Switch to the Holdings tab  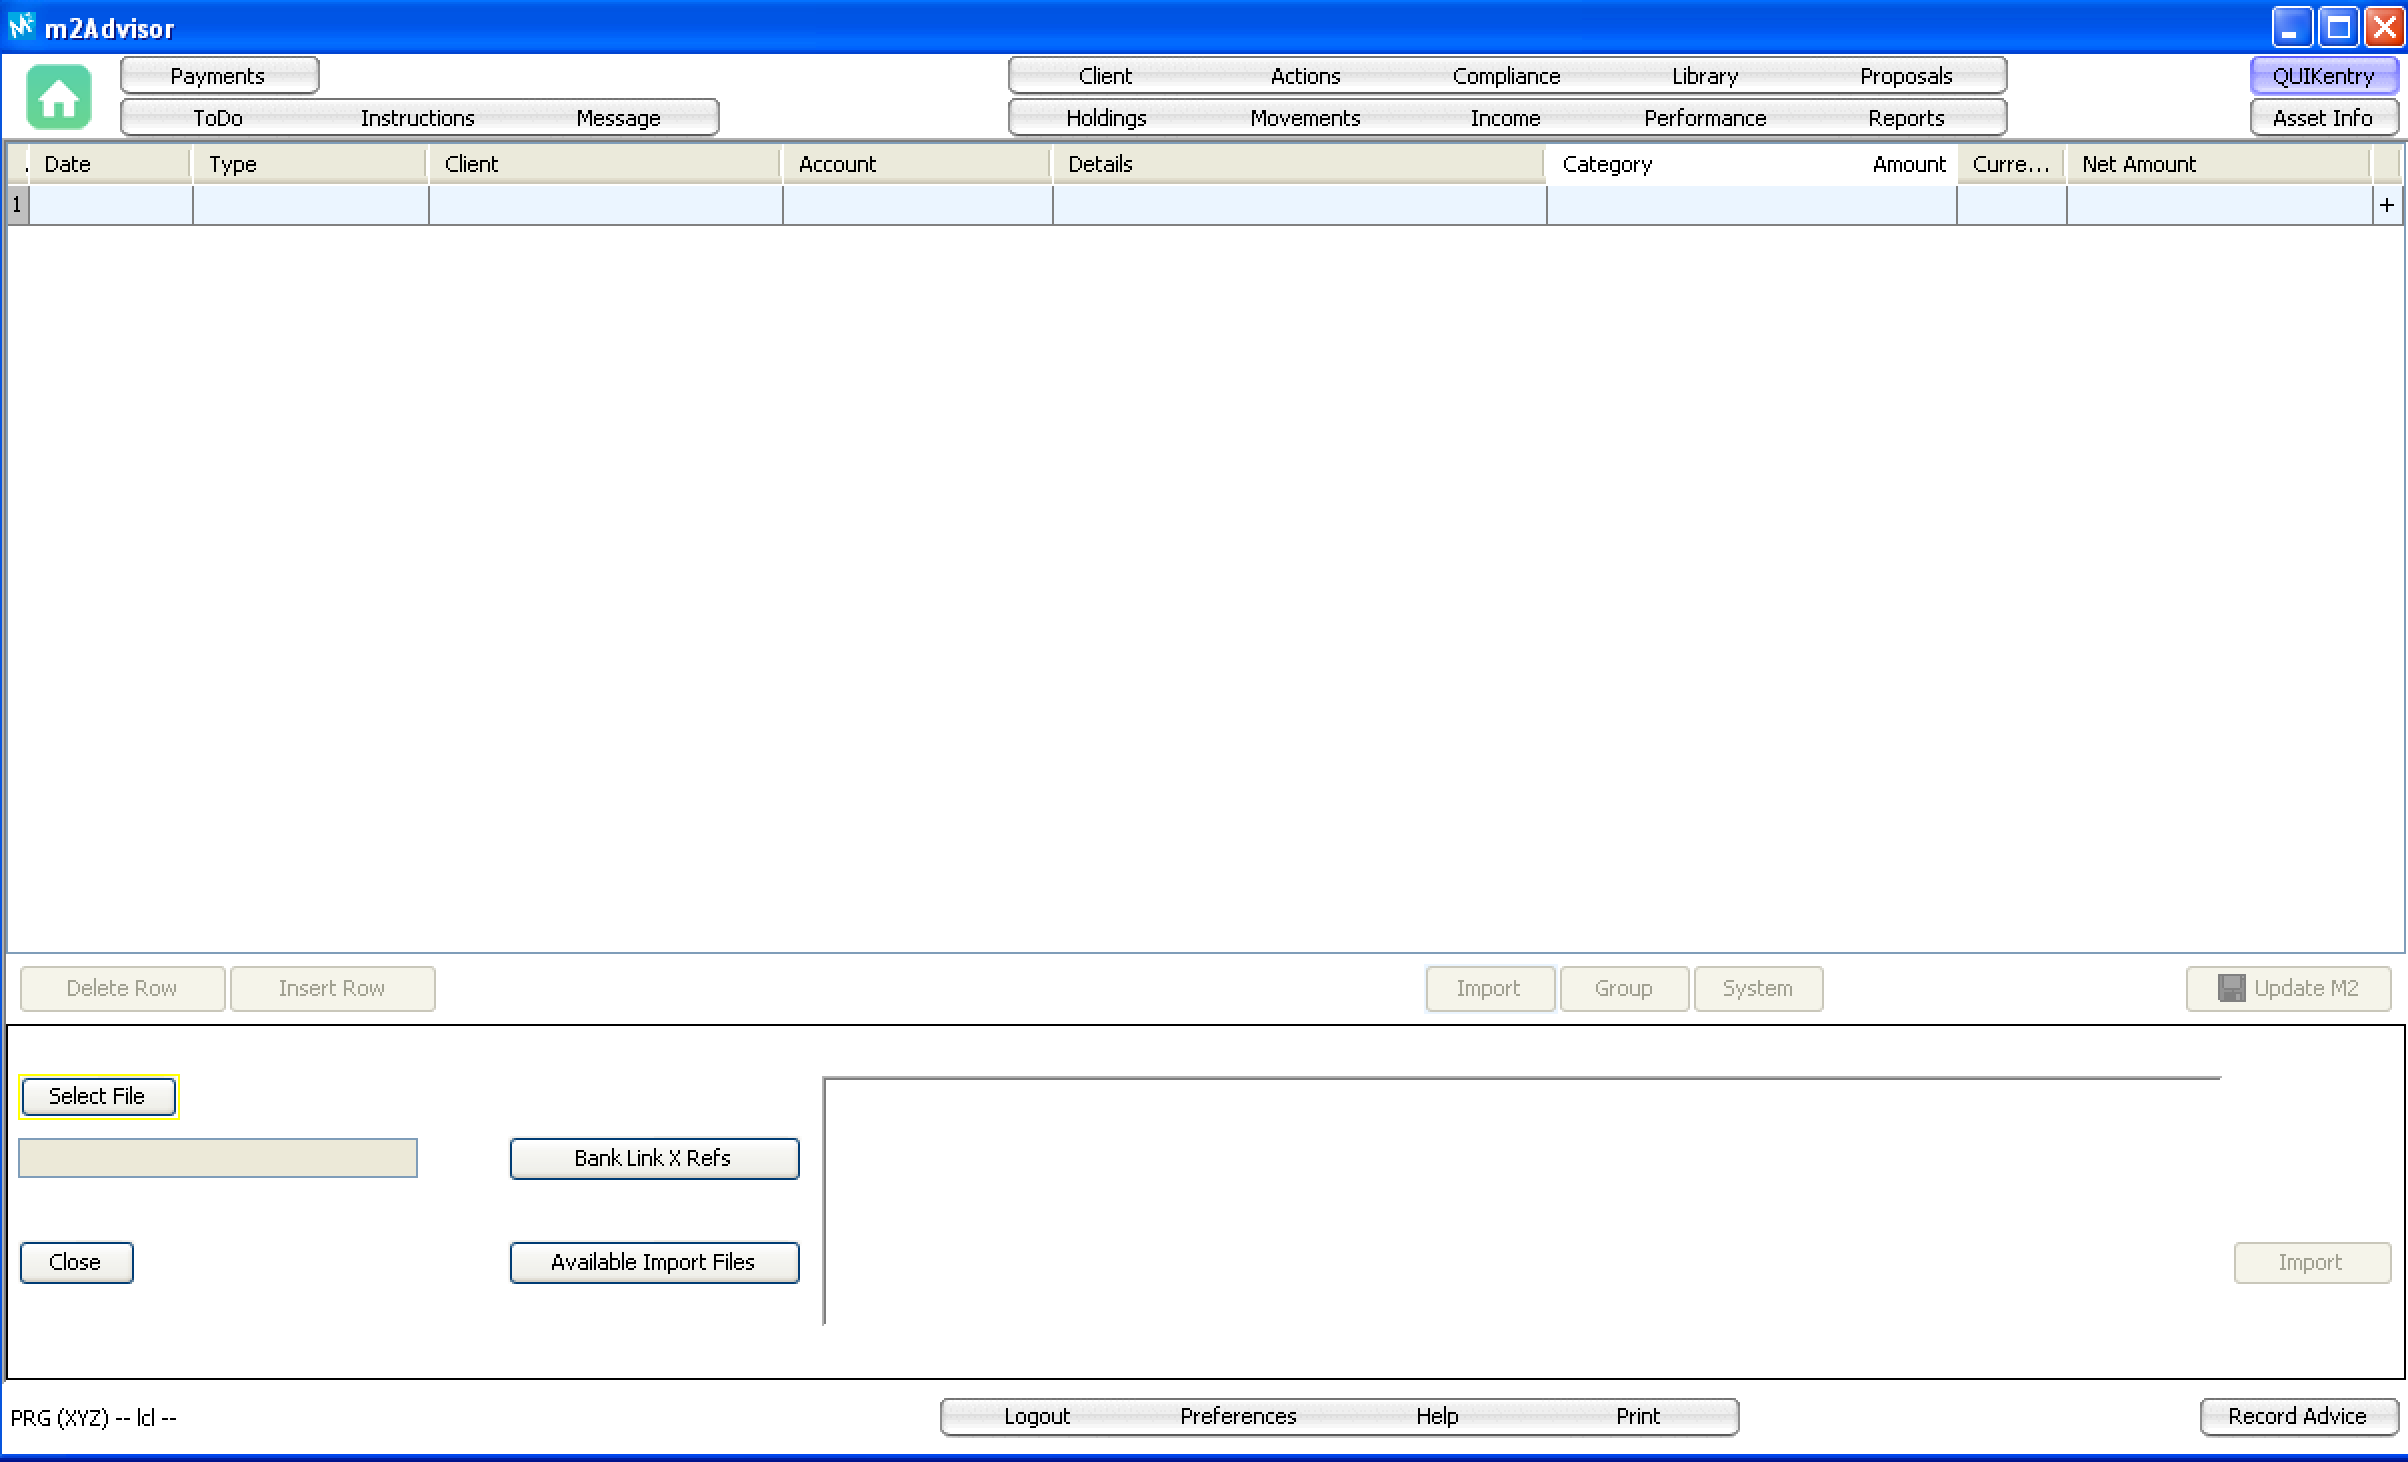[x=1106, y=118]
